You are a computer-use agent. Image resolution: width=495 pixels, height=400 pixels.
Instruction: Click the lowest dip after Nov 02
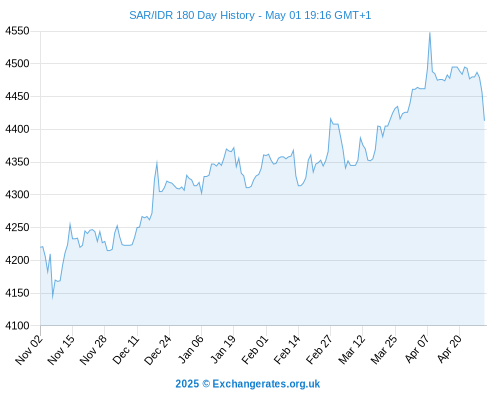[x=53, y=298]
